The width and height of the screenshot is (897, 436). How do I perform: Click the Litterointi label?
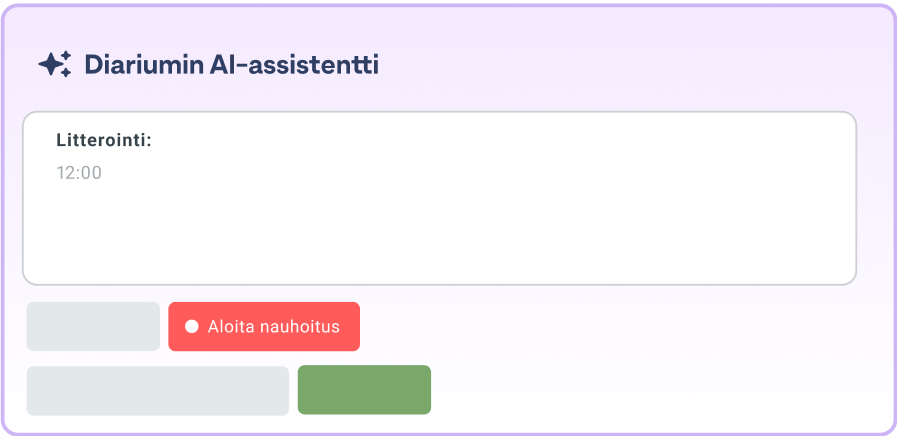click(x=104, y=141)
